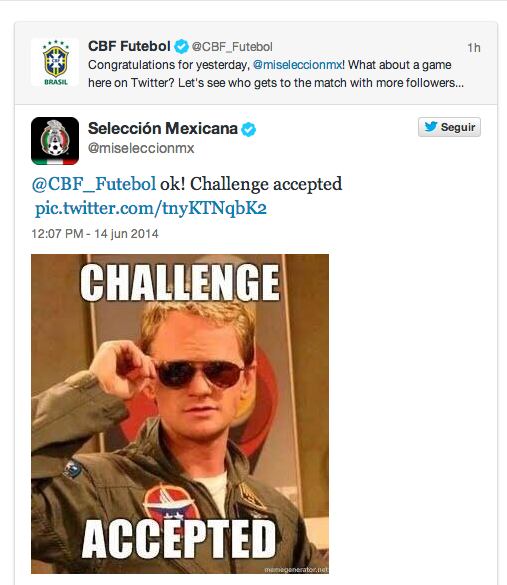
Task: Open the @miseleccionmx mention in the CBF tweet
Action: (298, 65)
